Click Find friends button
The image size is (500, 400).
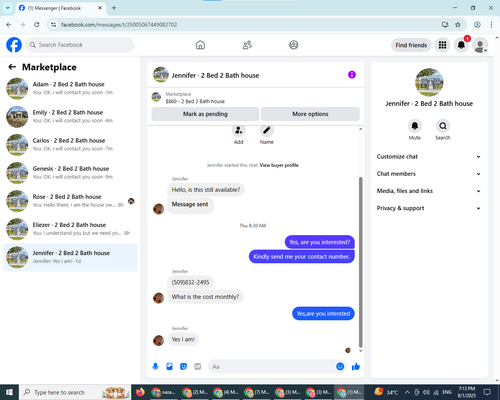click(411, 45)
